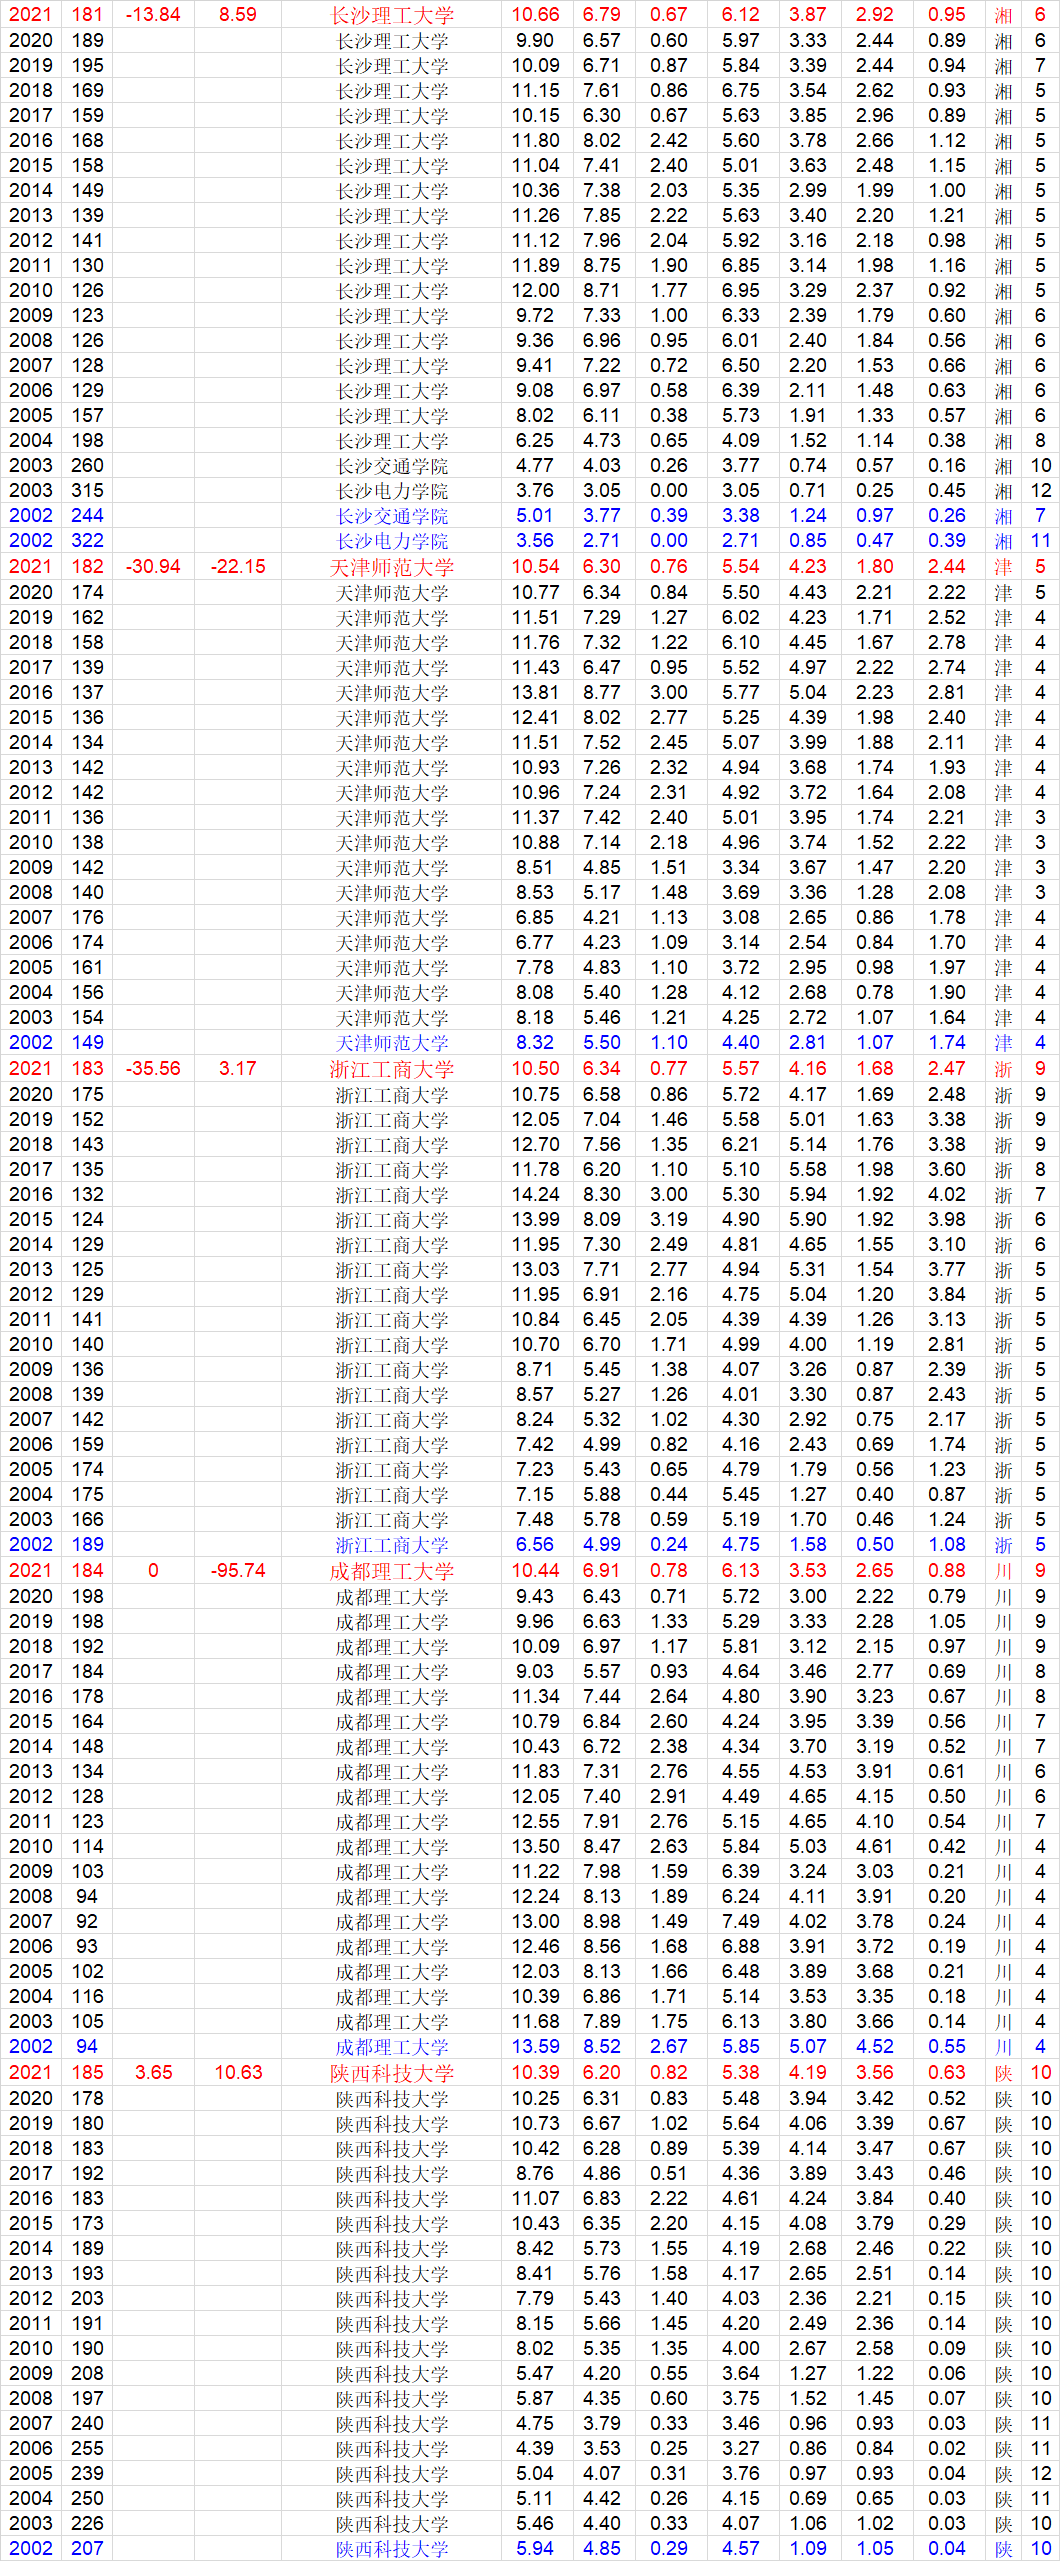Screen dimensions: 1060x2561
Task: Click rank 255 in 2006 陕西科技大学 row
Action: tap(87, 2449)
